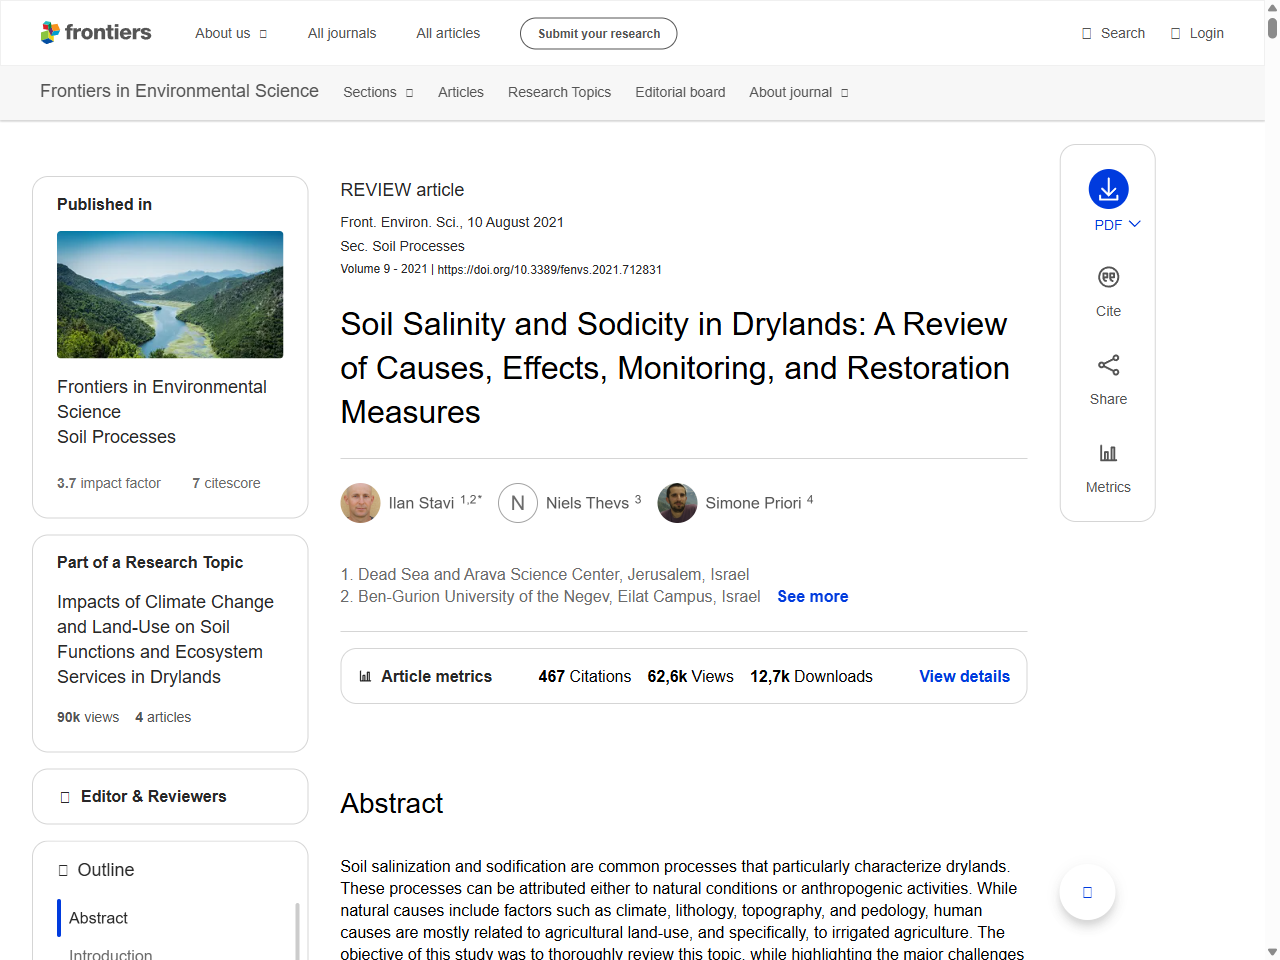
Task: Expand the About journal dropdown
Action: [x=799, y=92]
